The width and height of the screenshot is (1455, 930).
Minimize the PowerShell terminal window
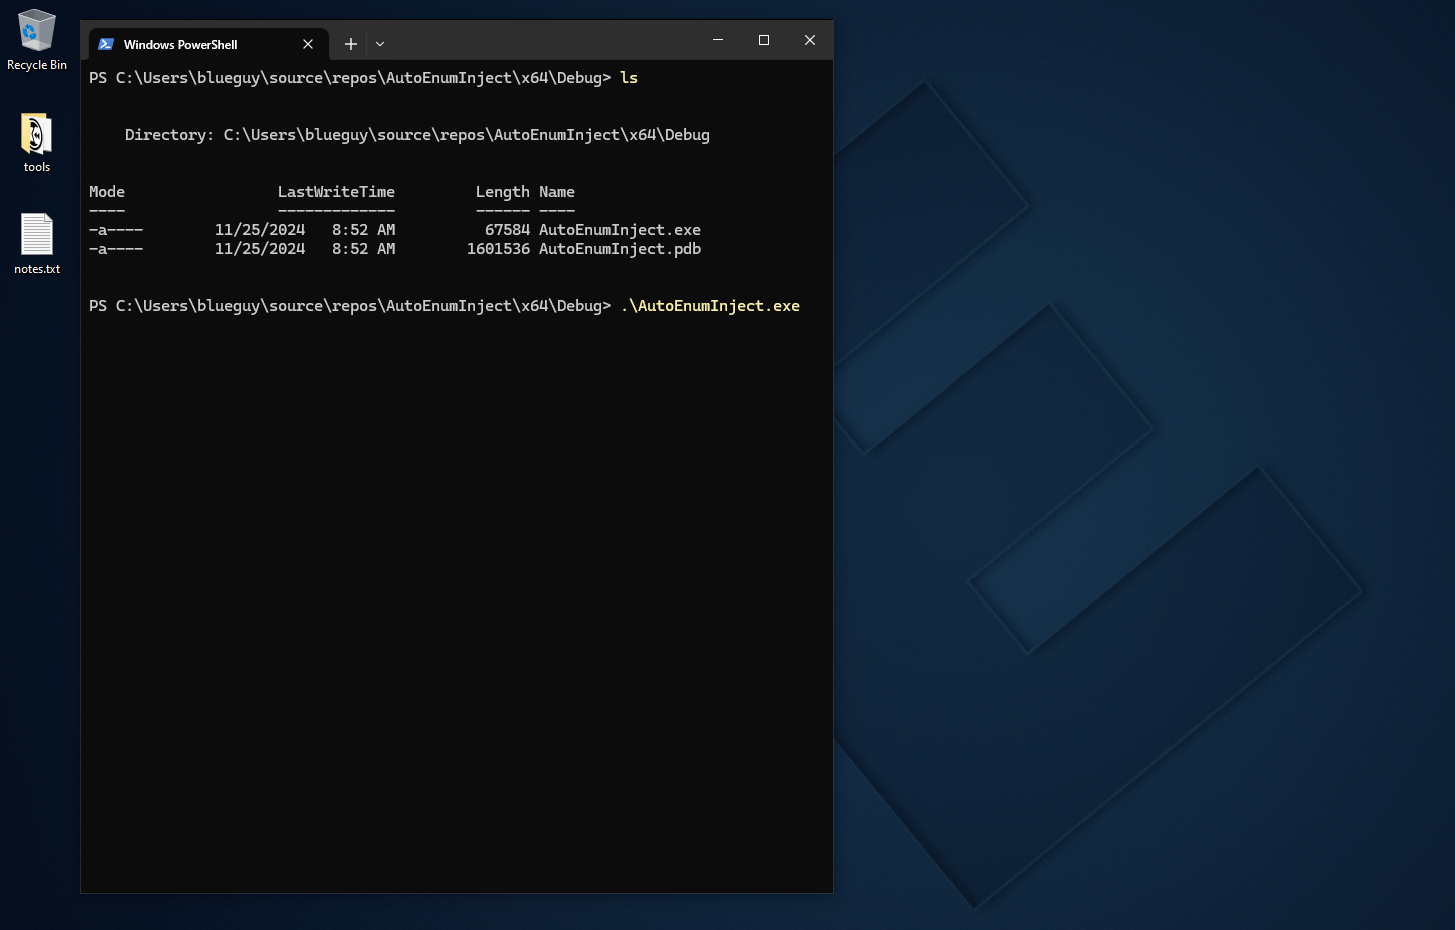pos(718,40)
